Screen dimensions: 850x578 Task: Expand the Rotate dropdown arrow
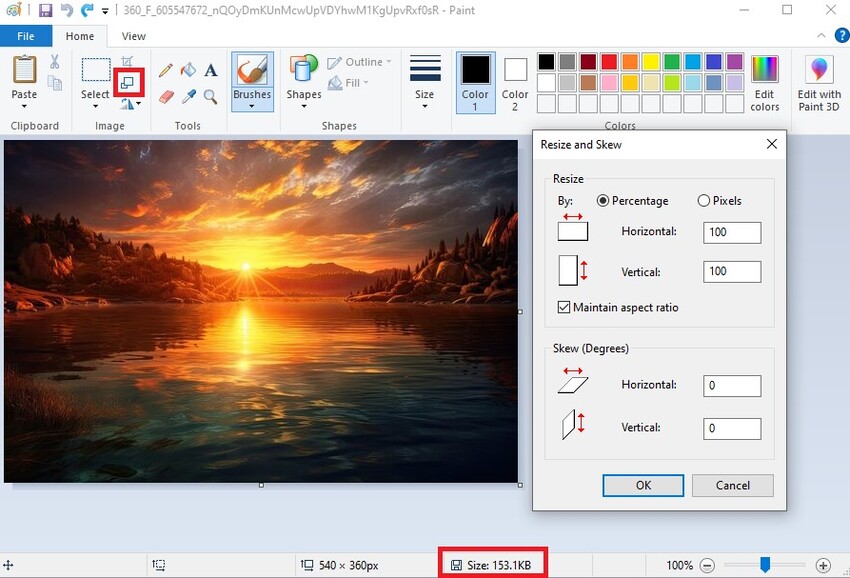139,104
